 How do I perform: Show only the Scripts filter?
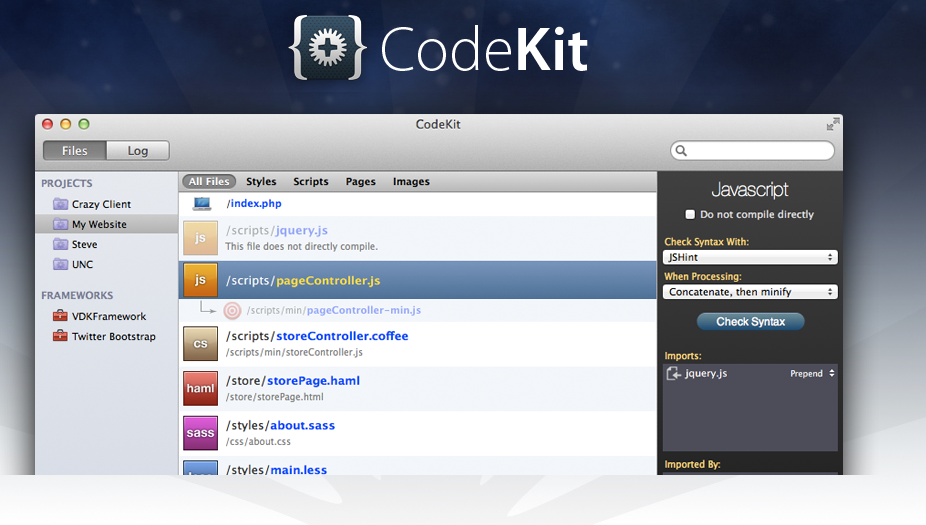(311, 181)
